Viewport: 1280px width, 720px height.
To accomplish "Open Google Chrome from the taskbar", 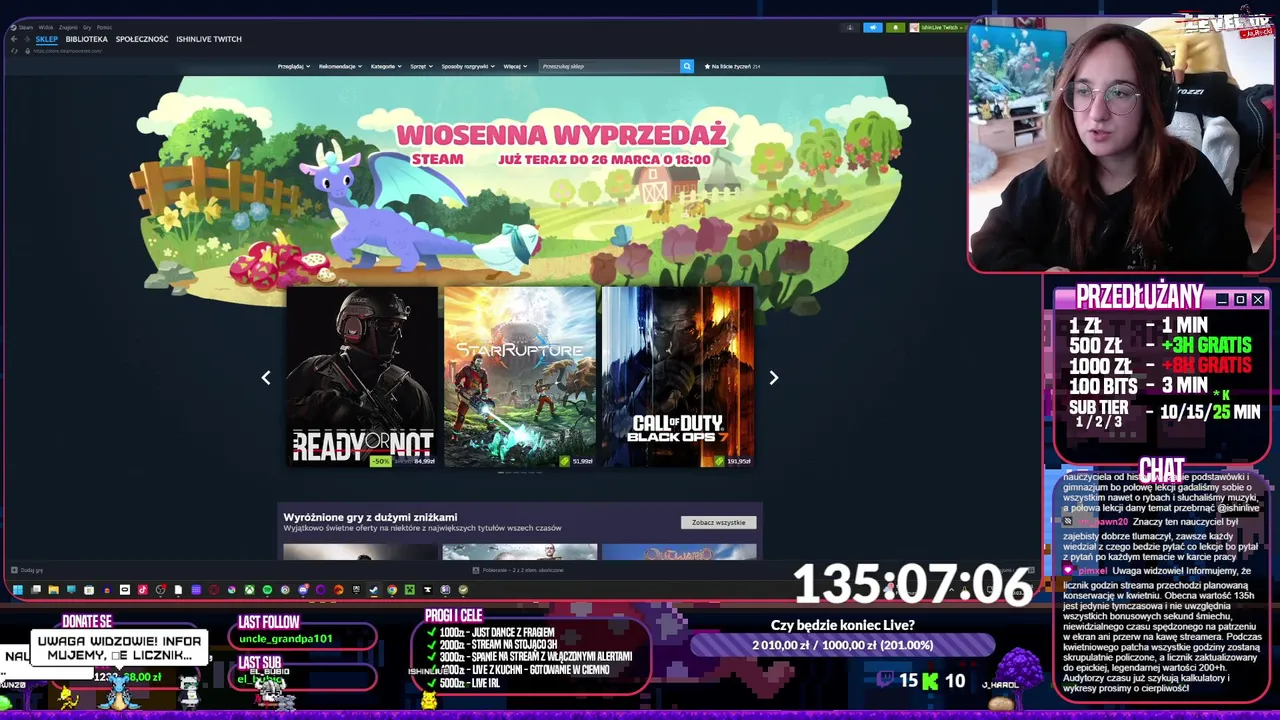I will point(392,590).
